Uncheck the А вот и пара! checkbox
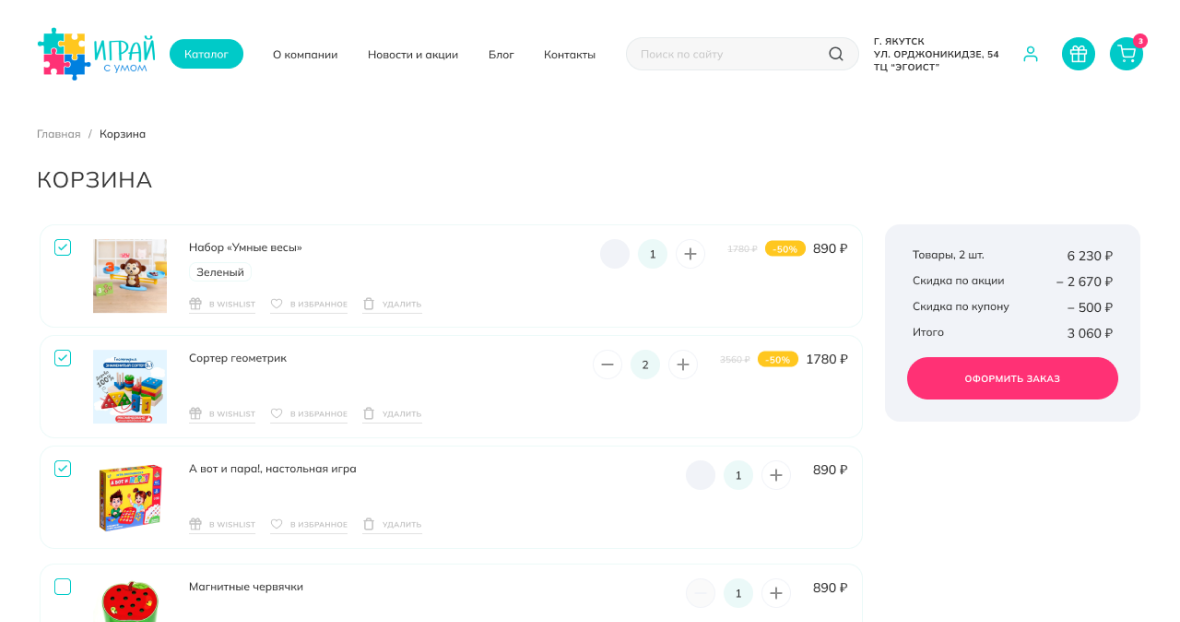 tap(62, 469)
